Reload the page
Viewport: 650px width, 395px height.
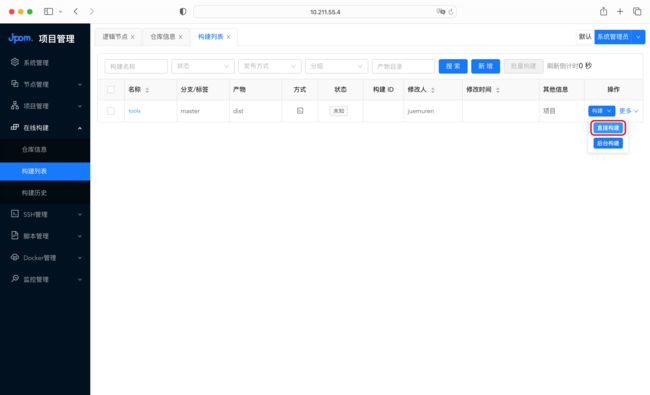tap(451, 12)
